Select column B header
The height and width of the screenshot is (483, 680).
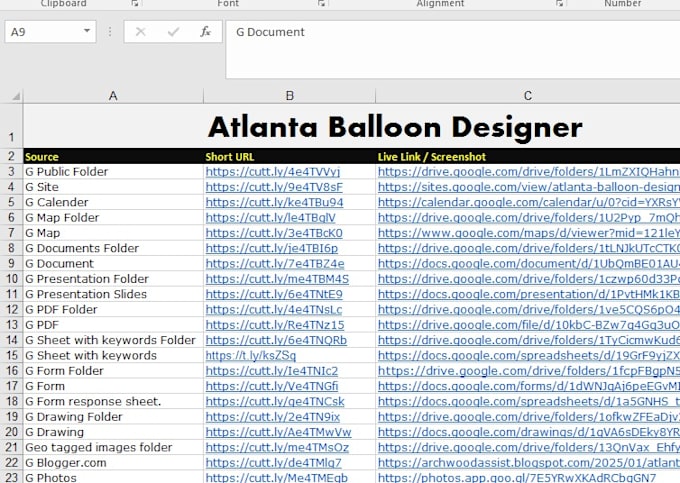pos(289,95)
